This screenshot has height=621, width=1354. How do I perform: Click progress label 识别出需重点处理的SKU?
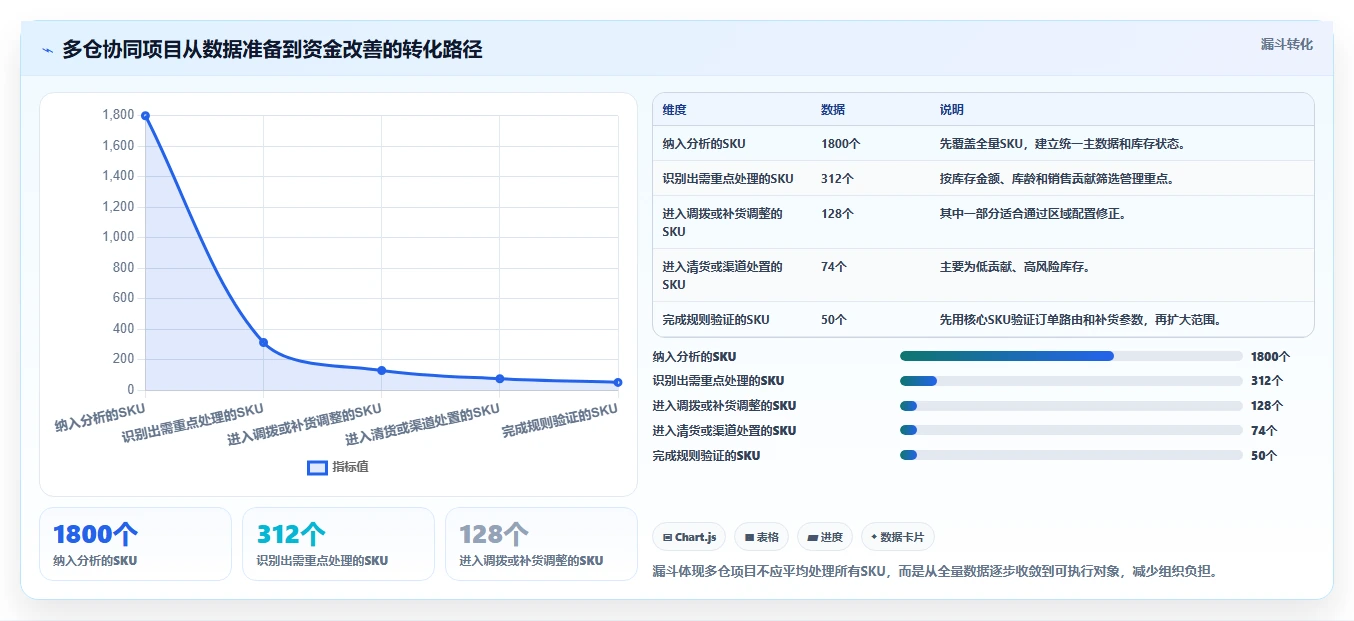click(718, 381)
